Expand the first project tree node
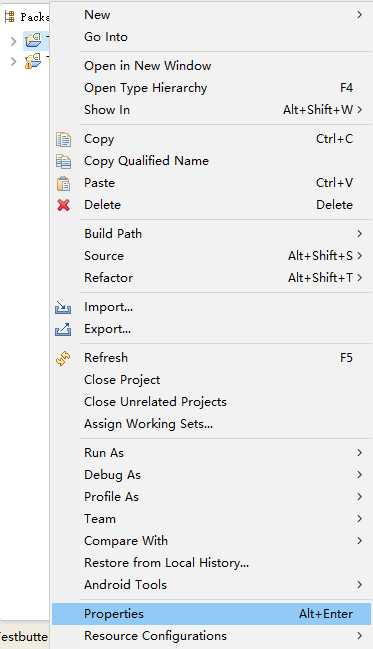 coord(13,41)
